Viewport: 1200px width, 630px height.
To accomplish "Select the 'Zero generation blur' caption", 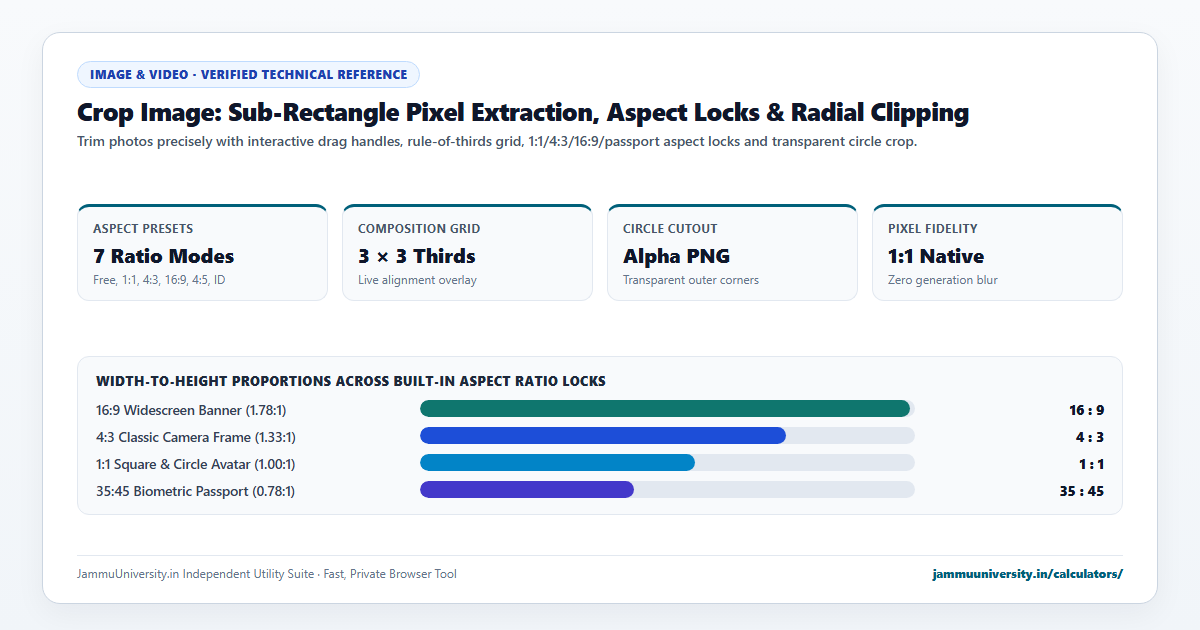I will pyautogui.click(x=943, y=280).
